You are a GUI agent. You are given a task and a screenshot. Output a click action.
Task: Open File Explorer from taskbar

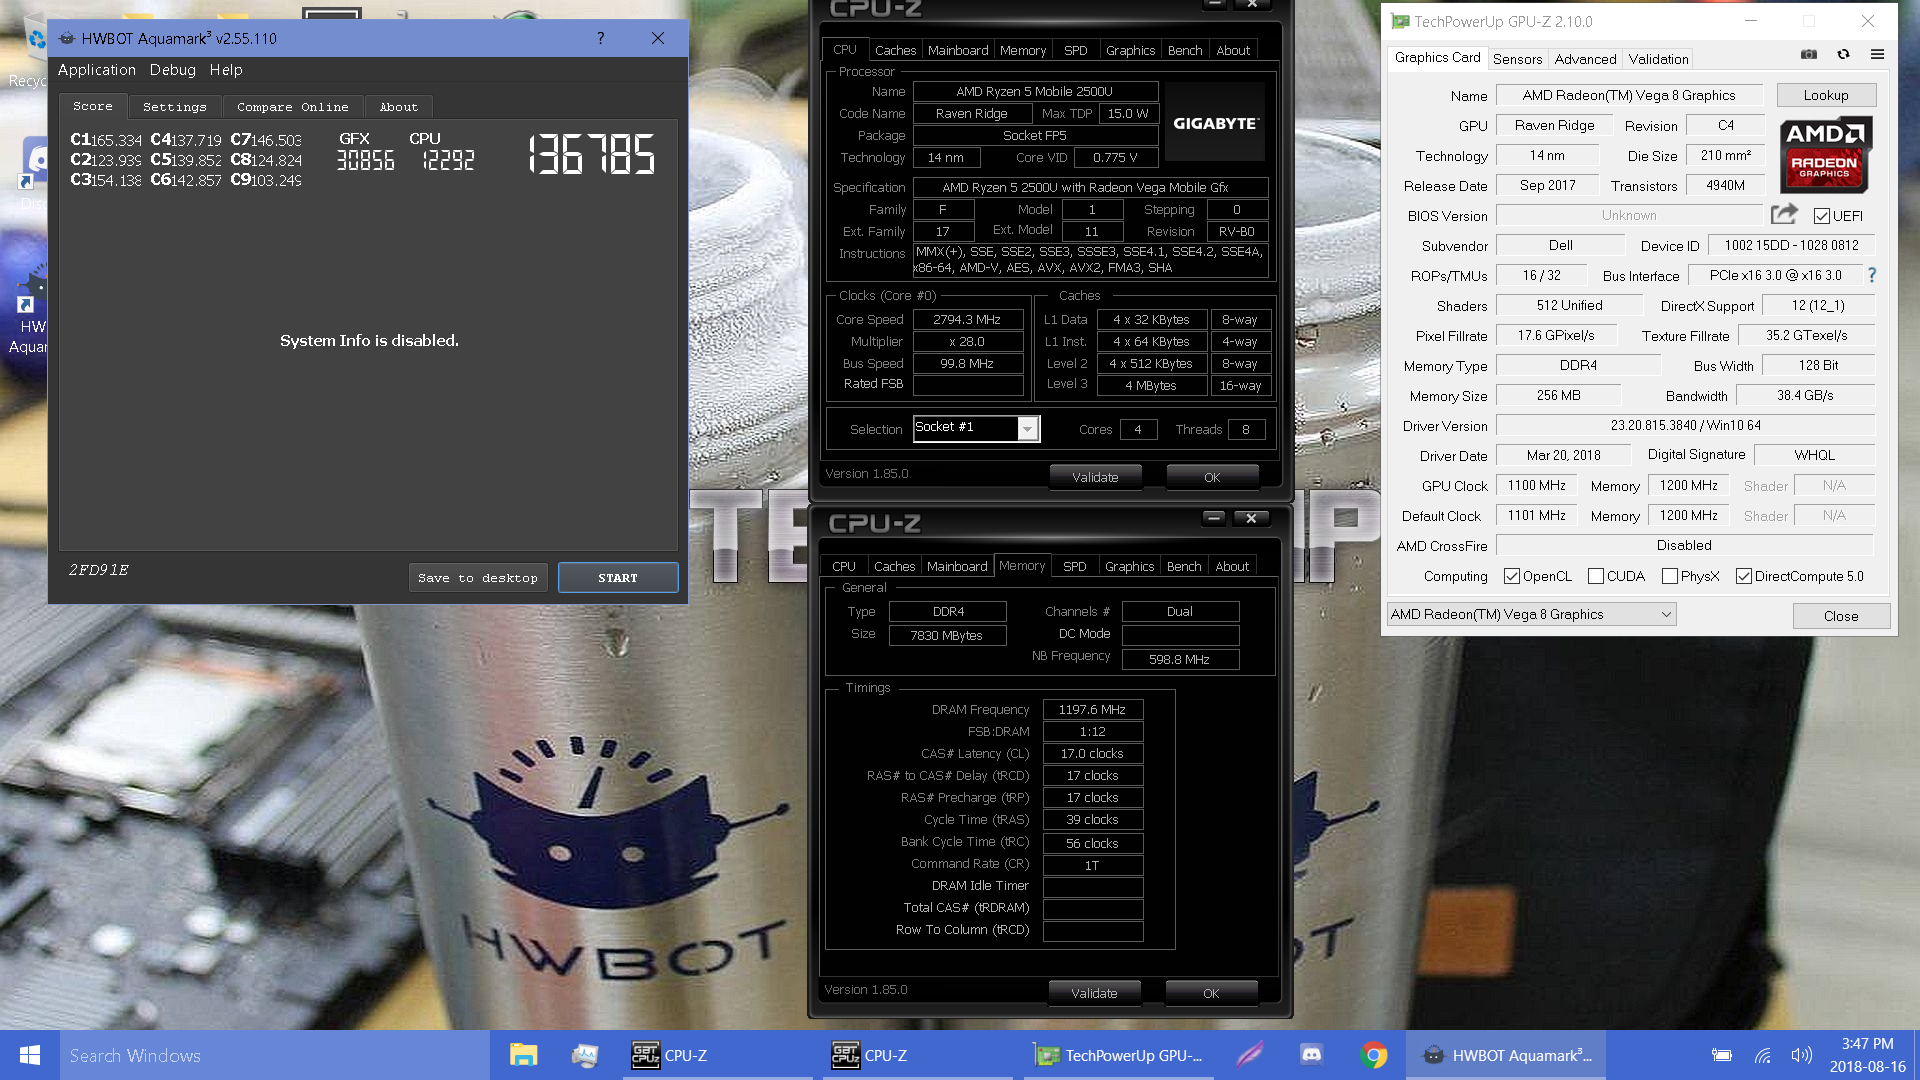click(523, 1055)
